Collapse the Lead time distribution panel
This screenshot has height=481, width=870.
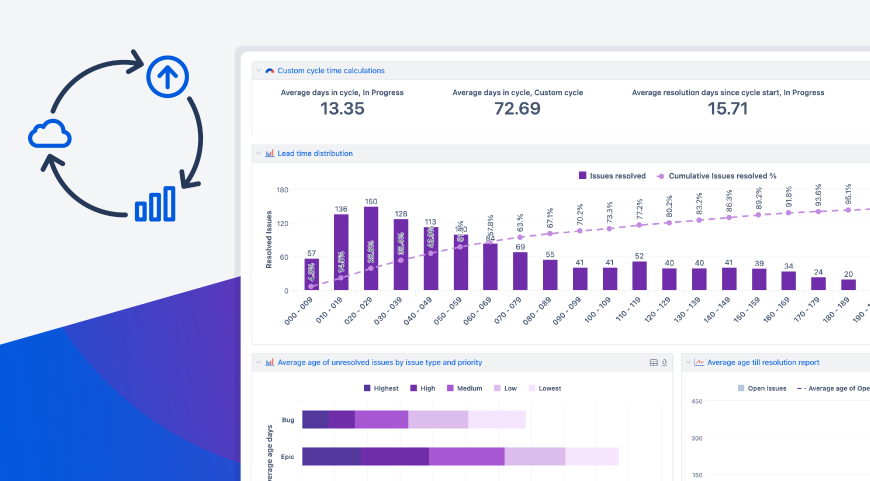tap(259, 154)
